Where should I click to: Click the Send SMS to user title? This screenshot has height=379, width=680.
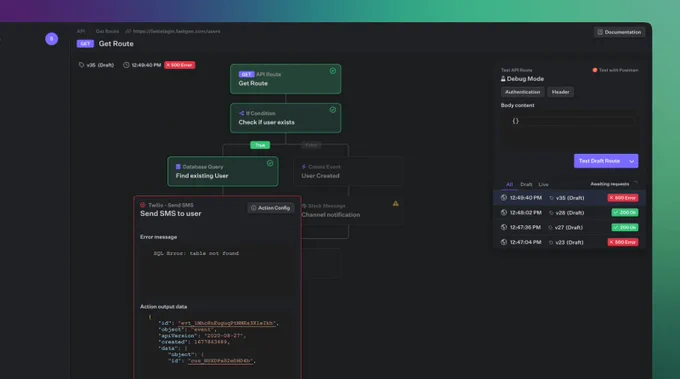(170, 214)
